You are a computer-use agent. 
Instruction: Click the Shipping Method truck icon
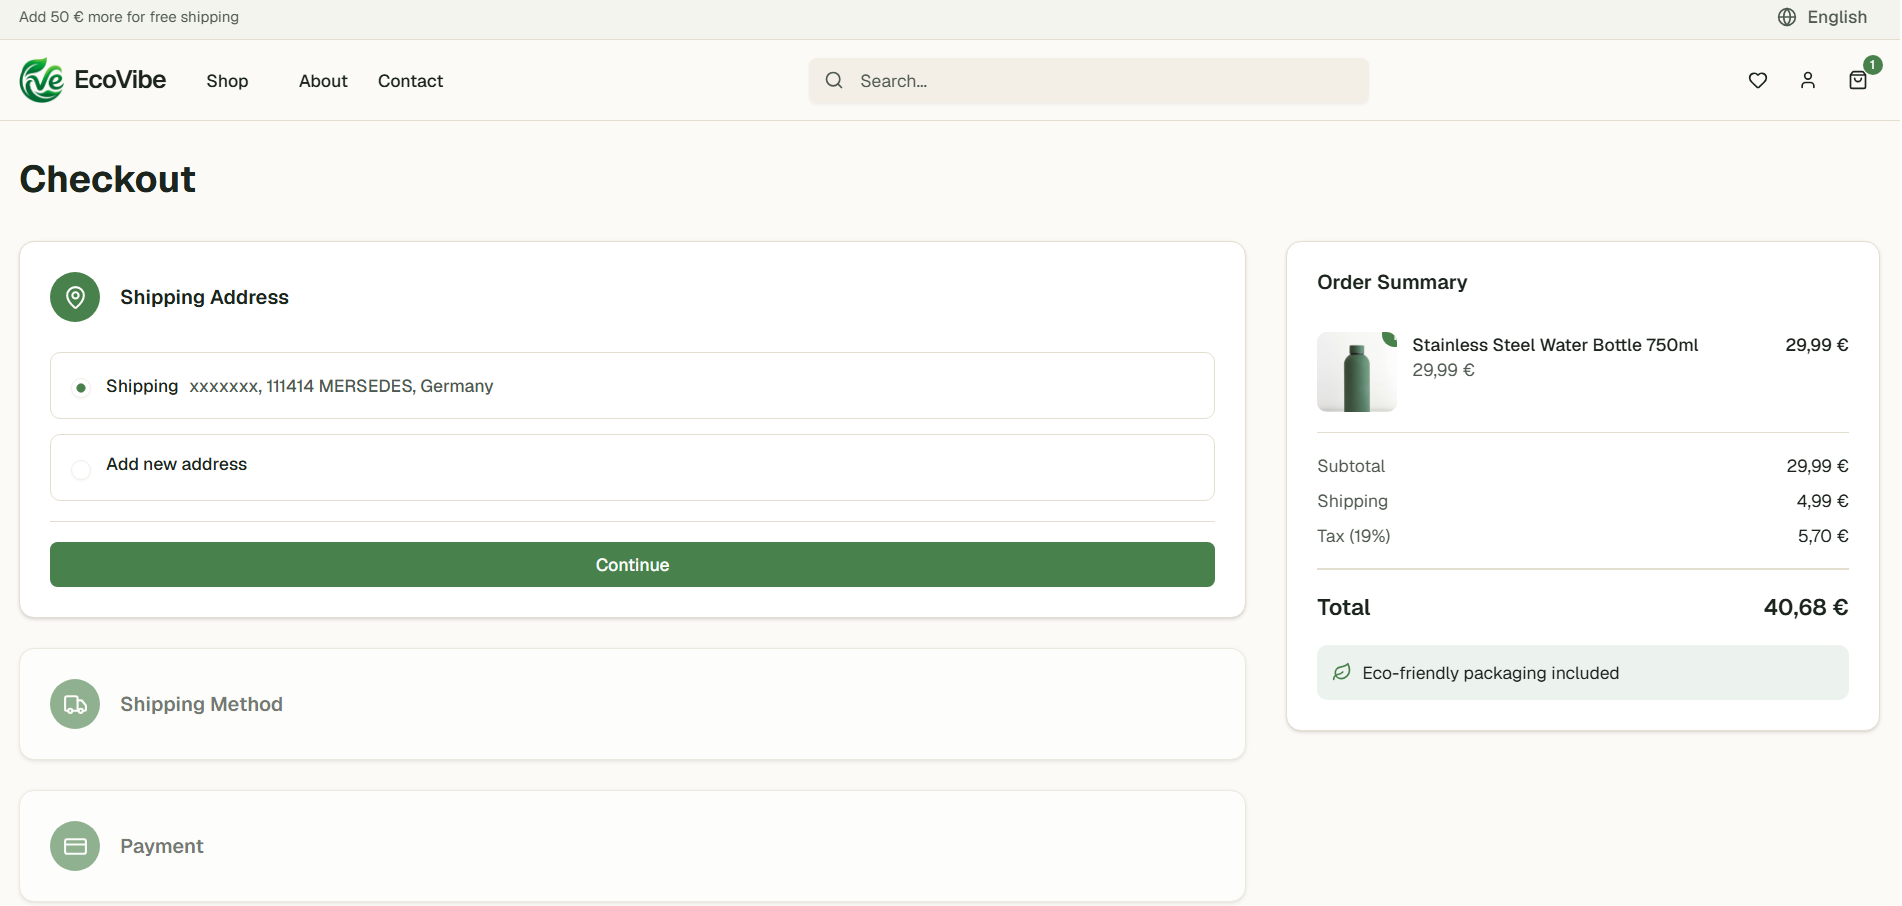[75, 704]
